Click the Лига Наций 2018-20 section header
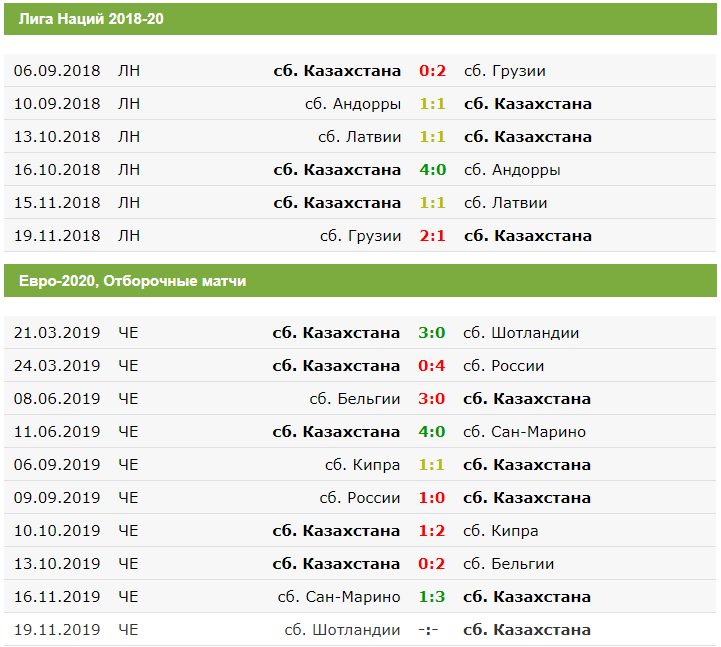This screenshot has width=721, height=647. point(88,18)
